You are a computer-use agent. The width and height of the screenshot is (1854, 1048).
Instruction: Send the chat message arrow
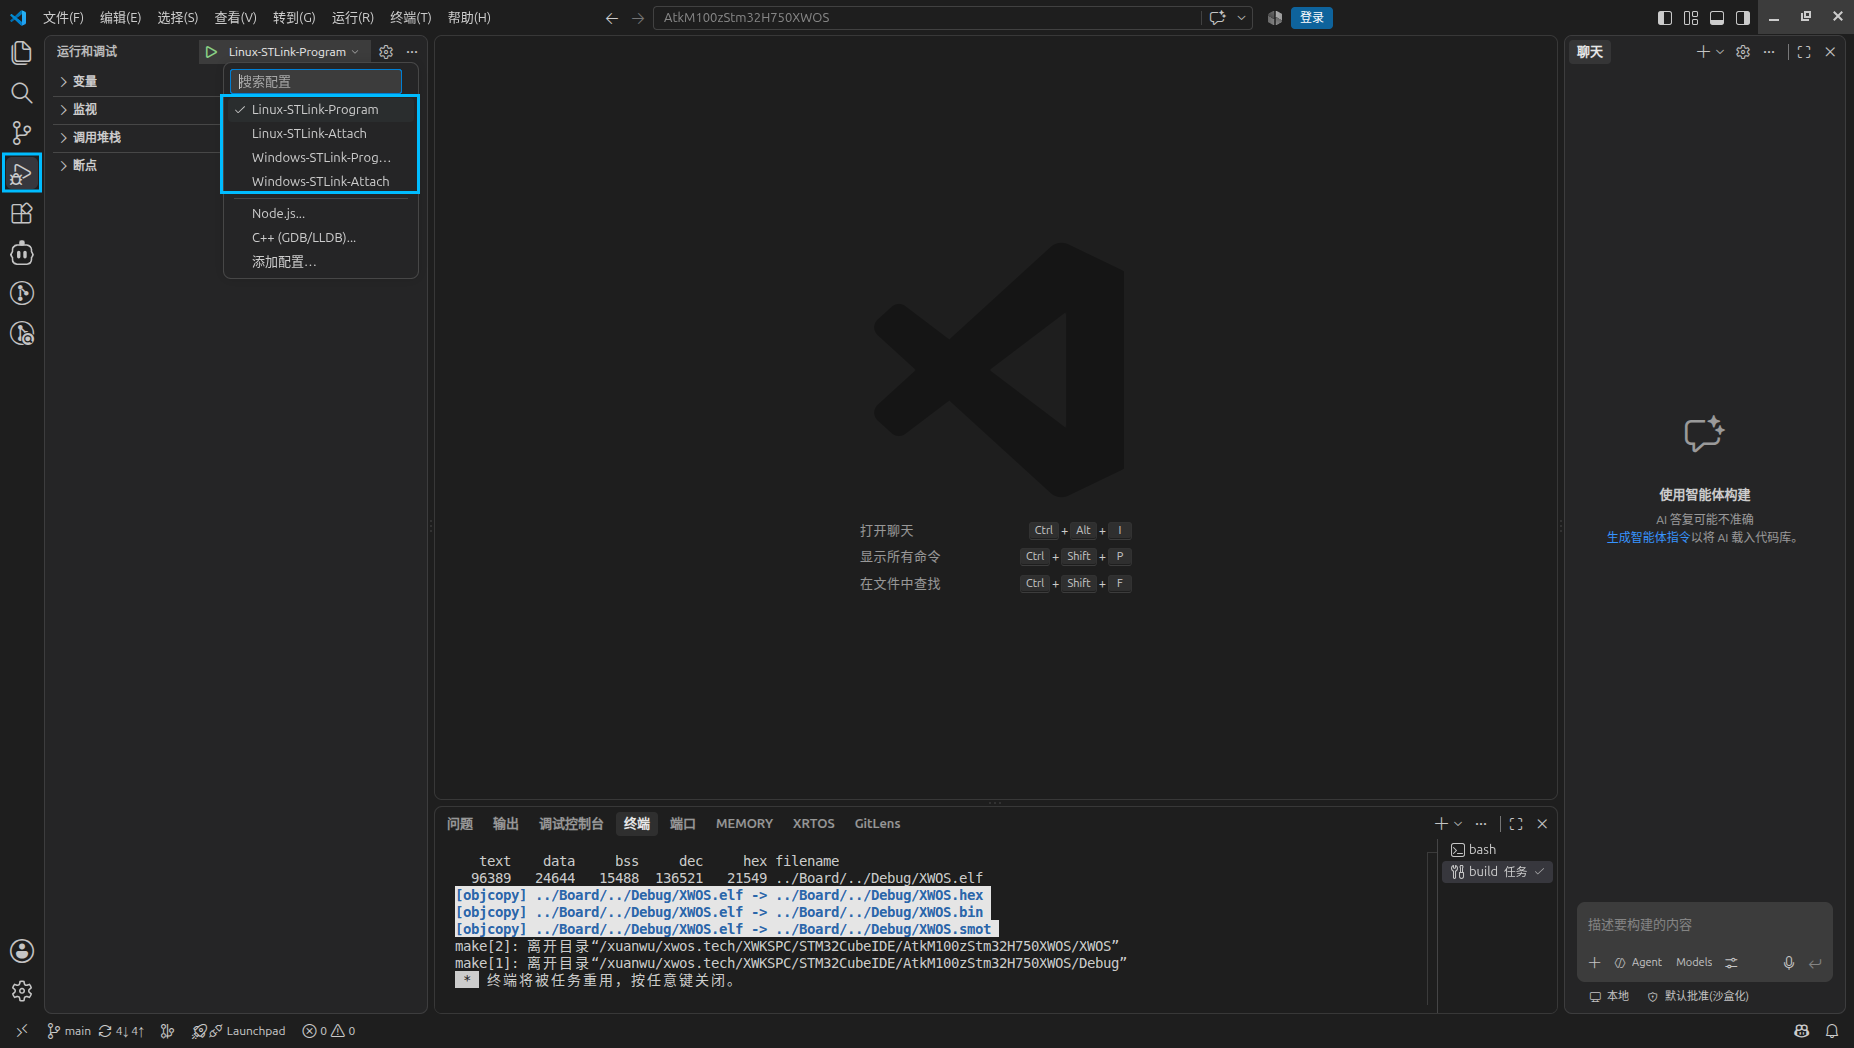point(1815,963)
